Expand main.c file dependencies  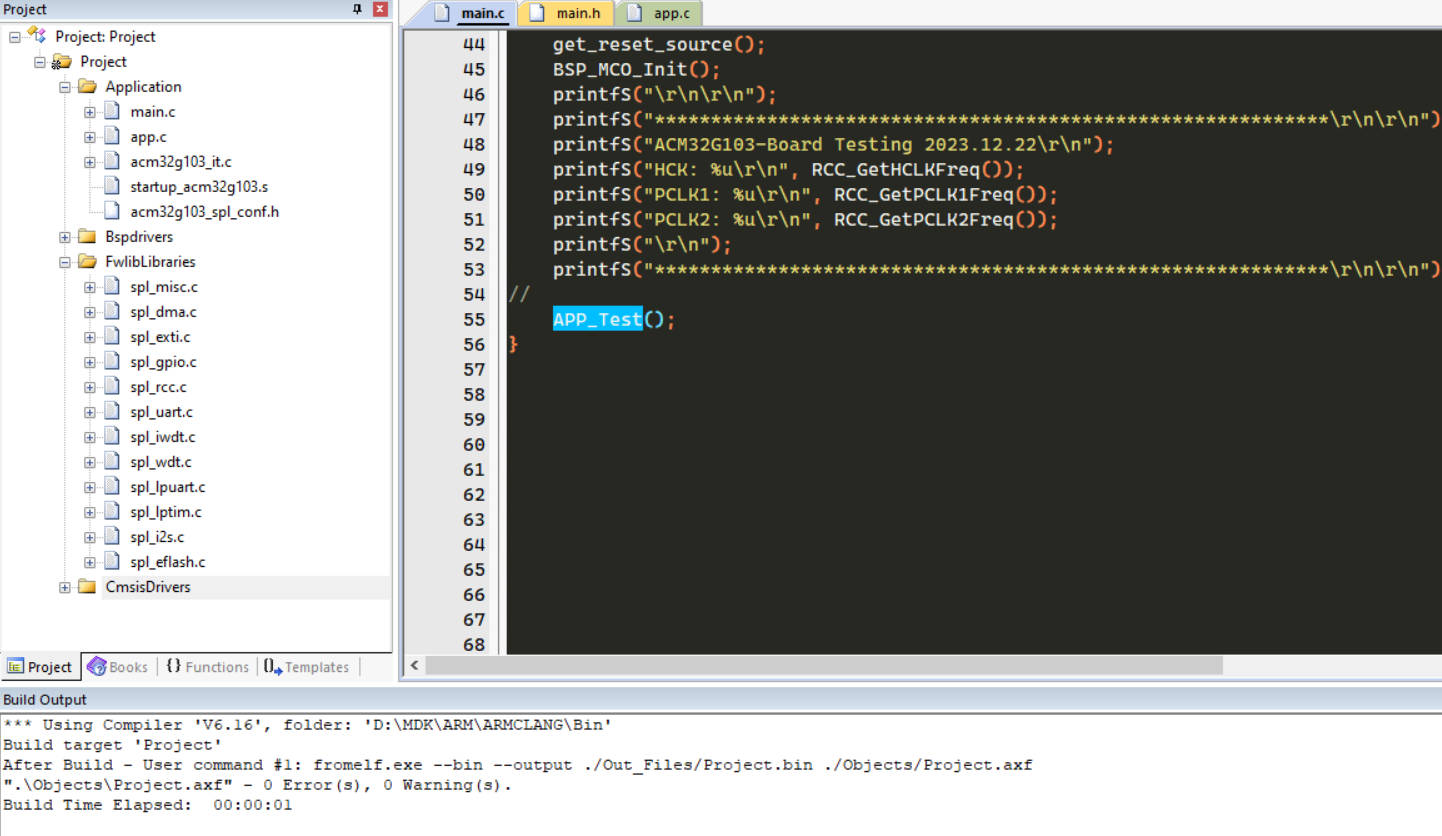pos(90,112)
